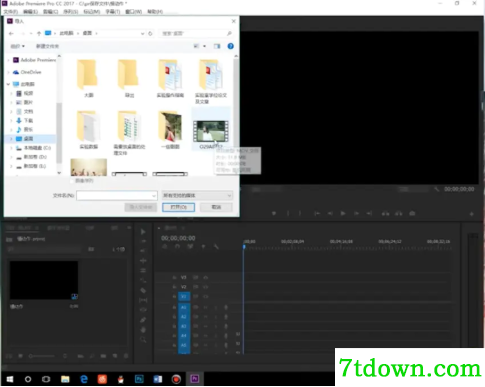Select the video file thumbnail in dialog
Image resolution: width=485 pixels, height=387 pixels.
tap(211, 131)
